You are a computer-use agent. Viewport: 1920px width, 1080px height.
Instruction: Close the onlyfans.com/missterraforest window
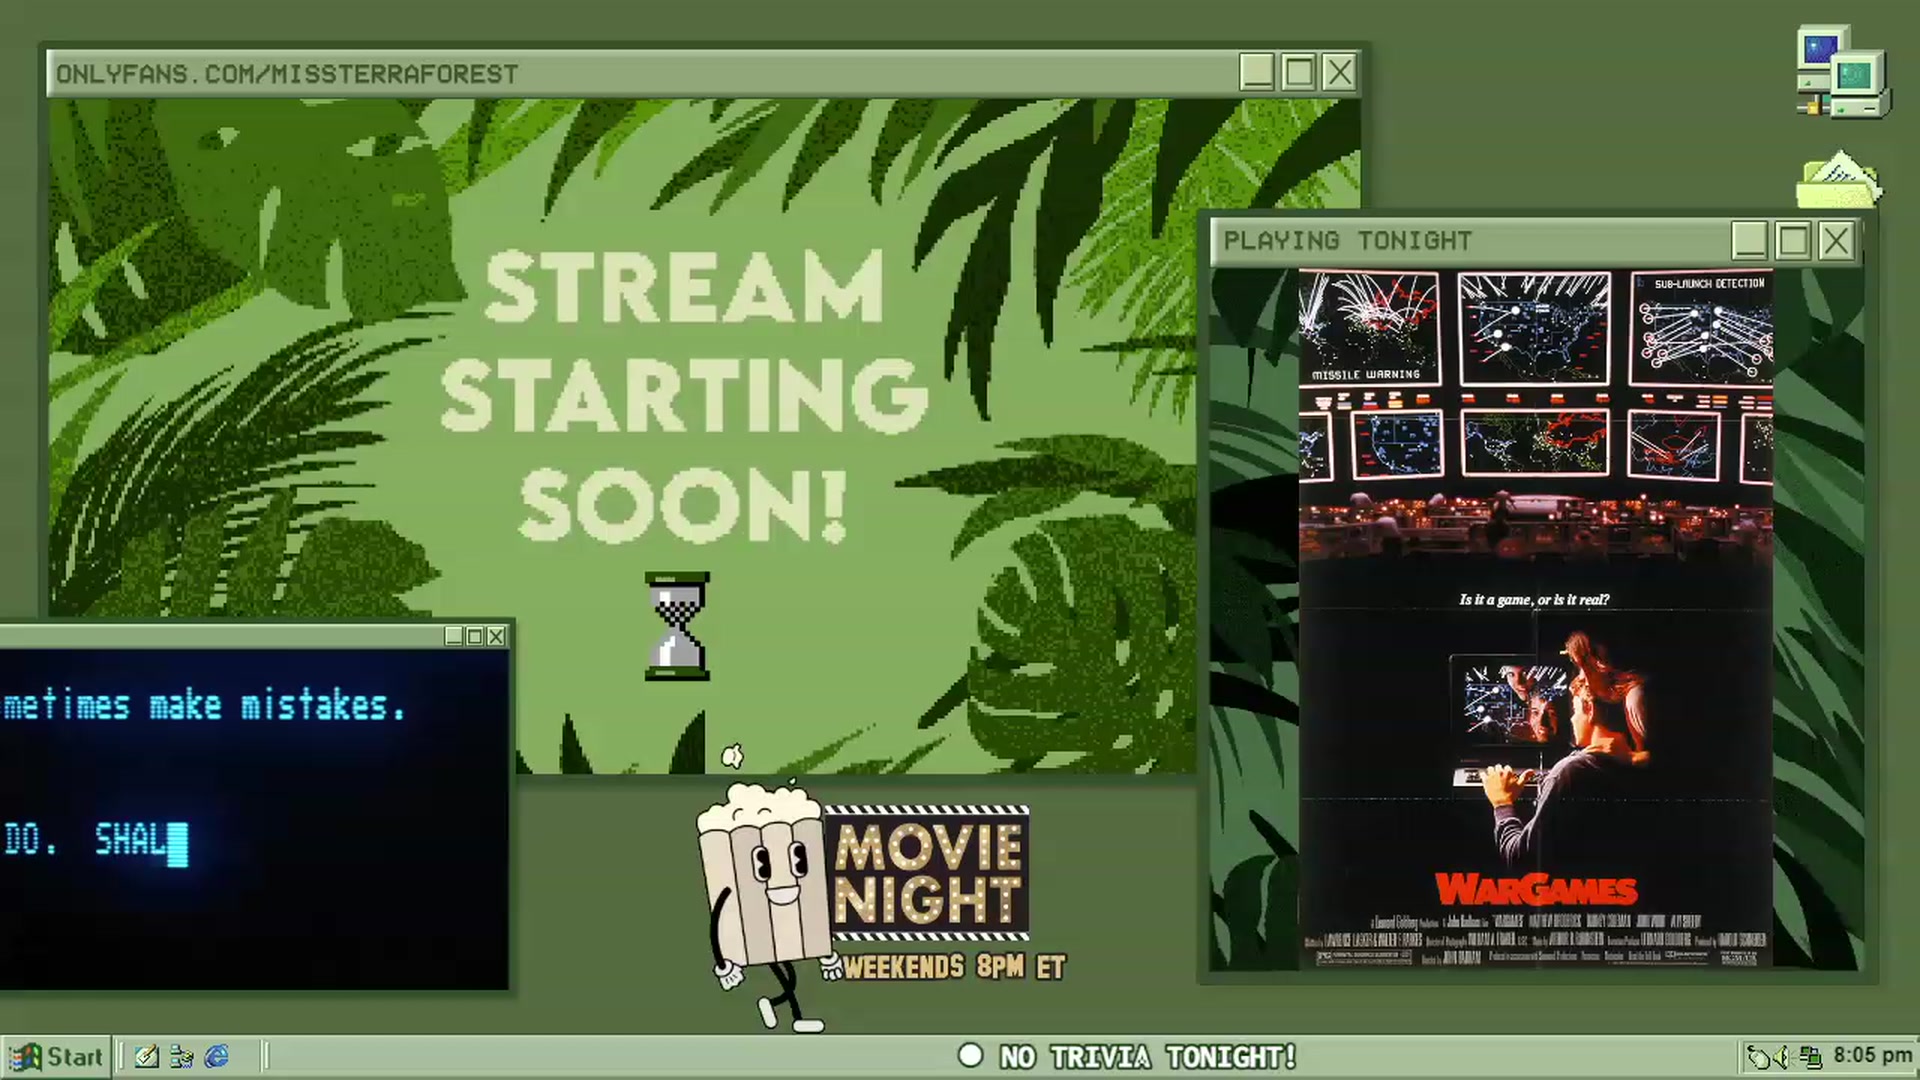1339,72
